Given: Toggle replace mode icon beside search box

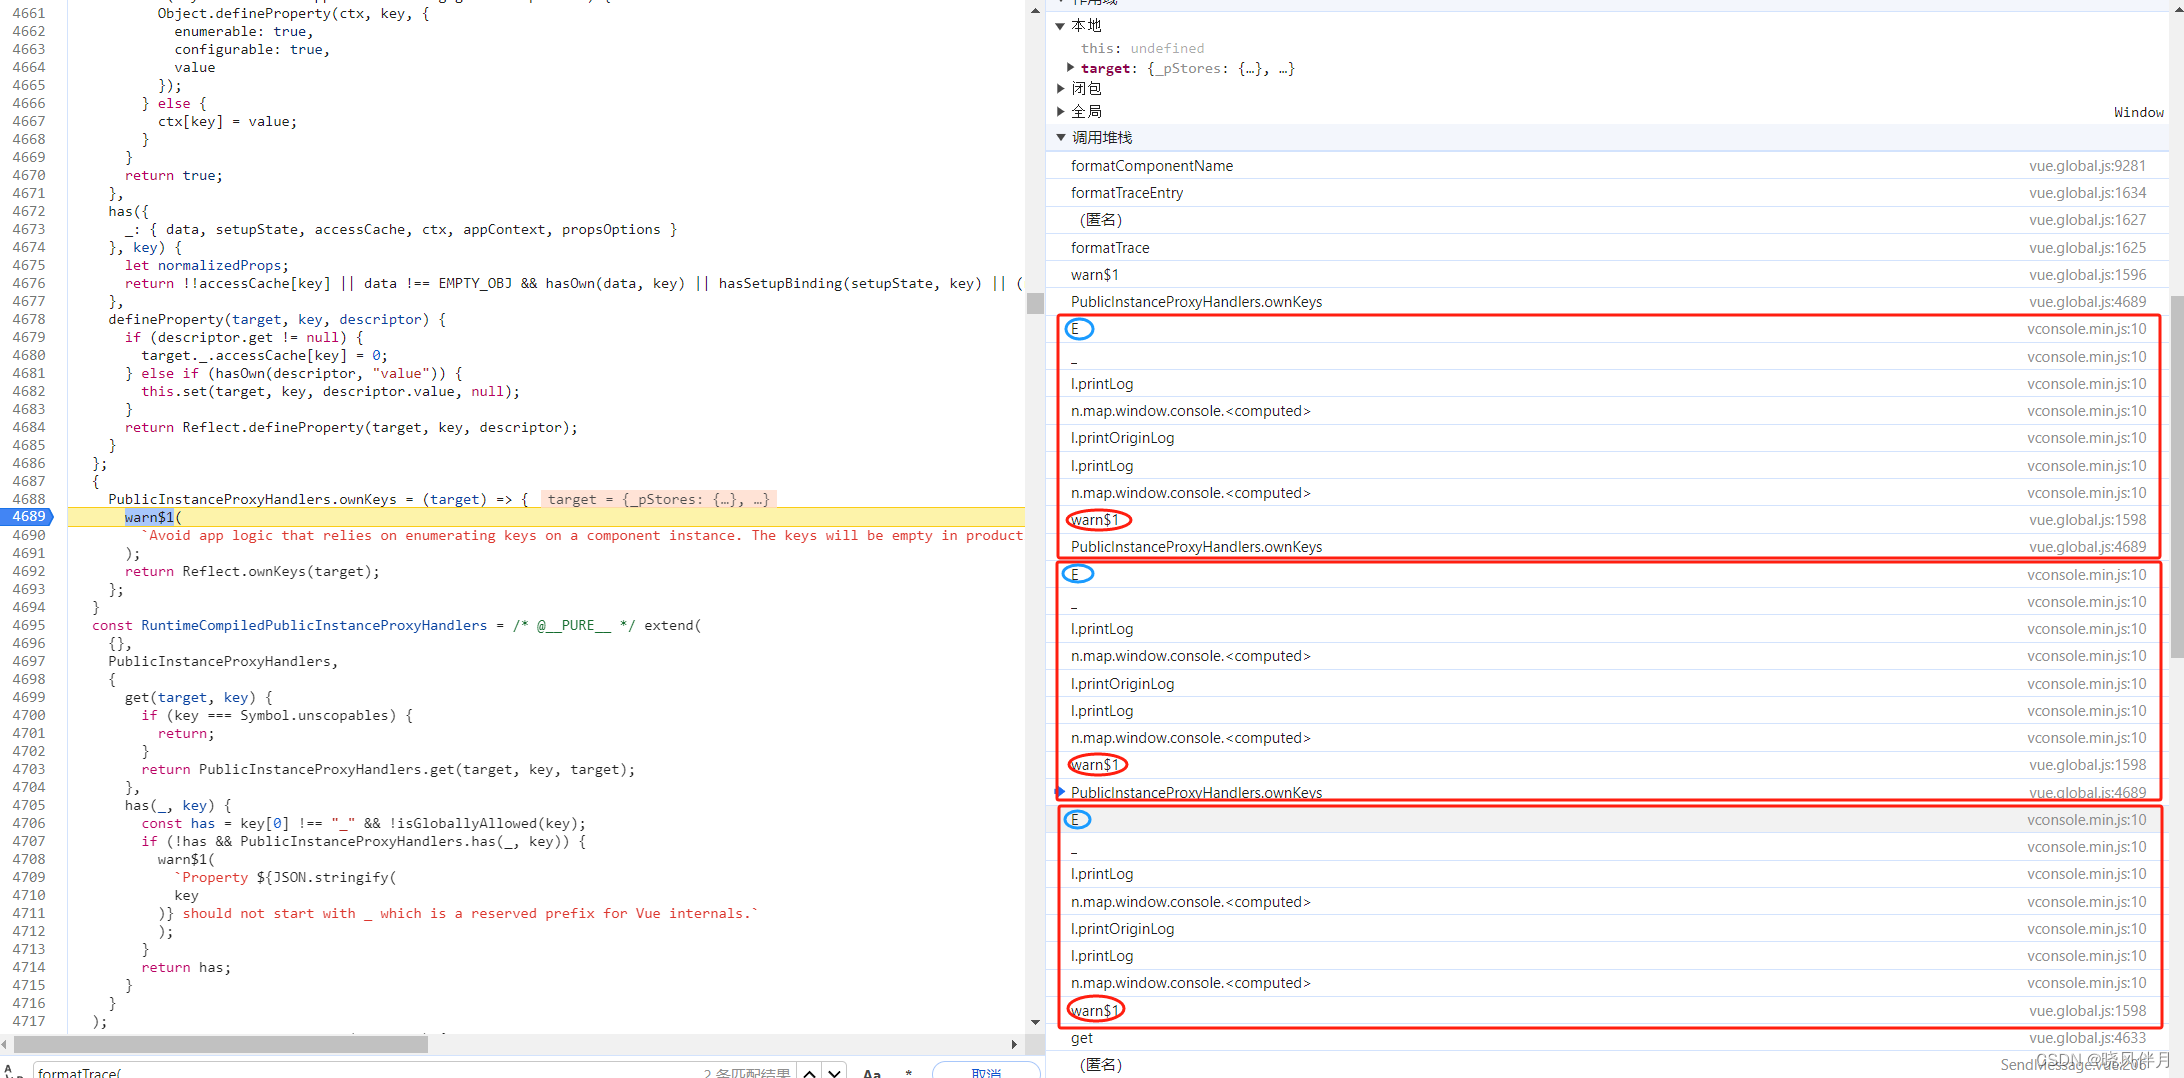Looking at the screenshot, I should 12,1071.
